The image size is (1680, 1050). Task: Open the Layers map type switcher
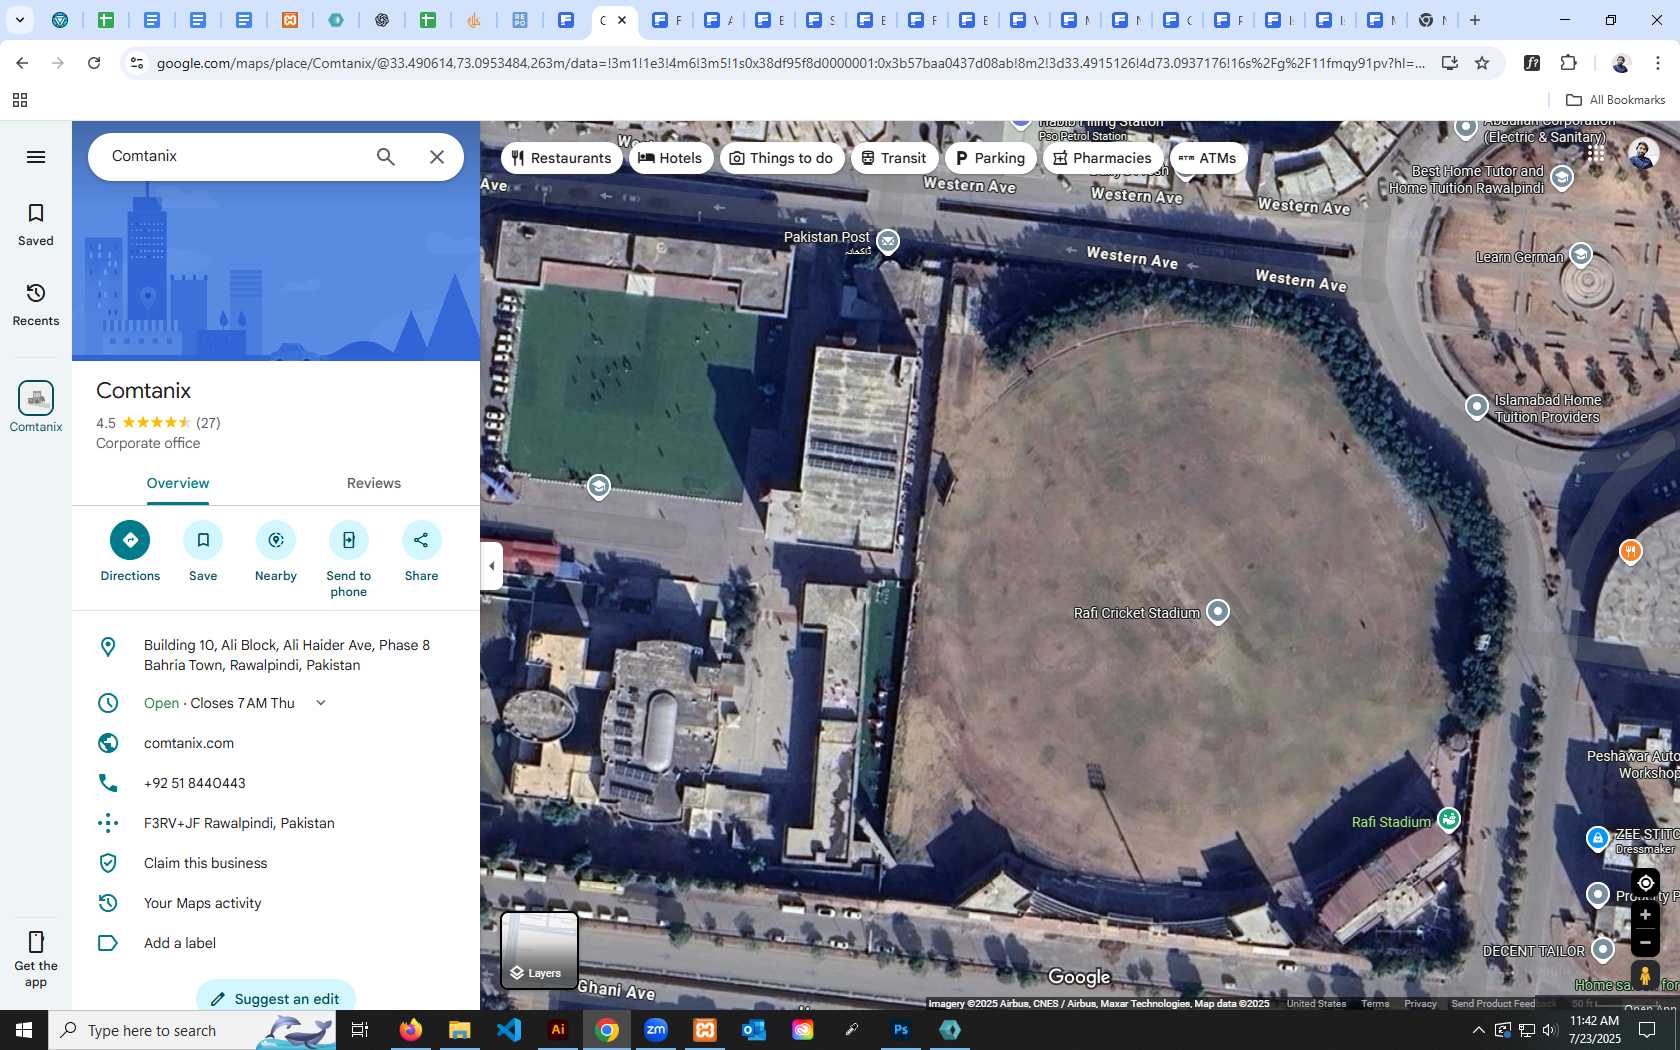pos(539,950)
